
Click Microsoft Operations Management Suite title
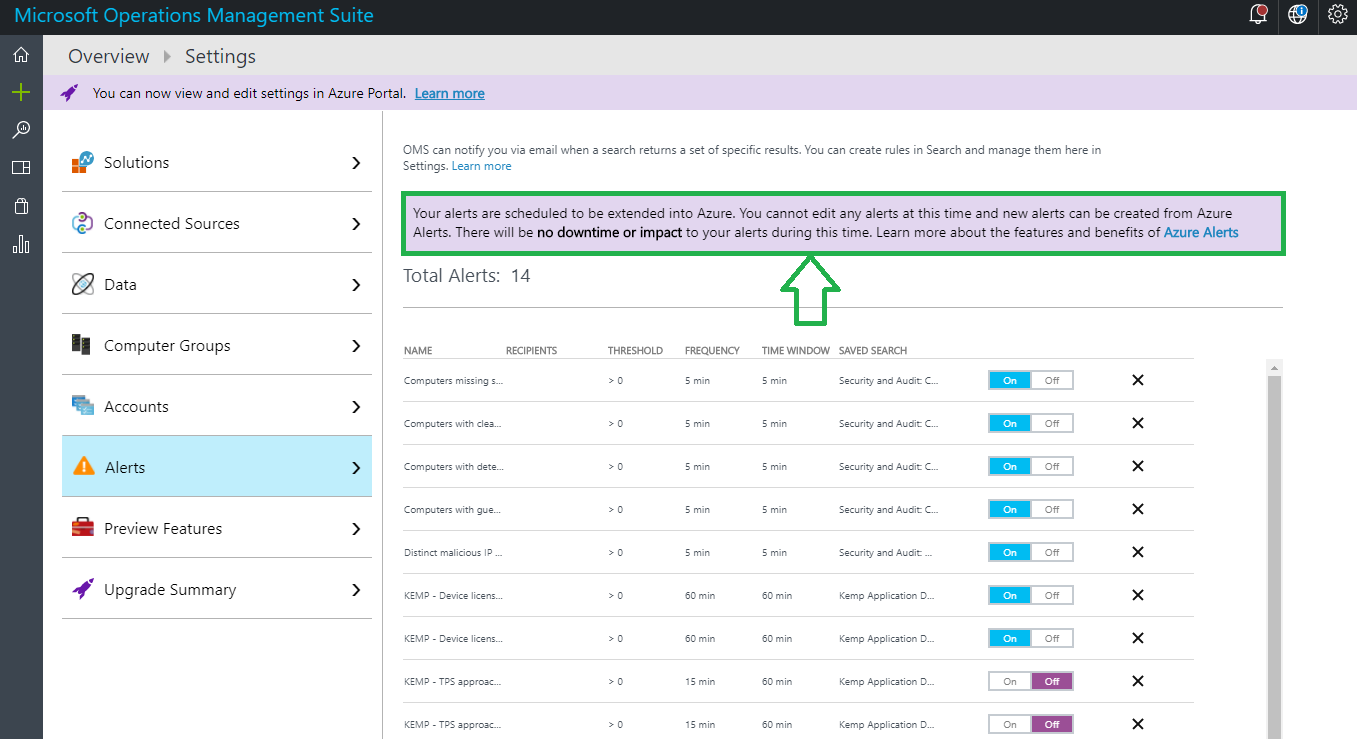pyautogui.click(x=194, y=15)
